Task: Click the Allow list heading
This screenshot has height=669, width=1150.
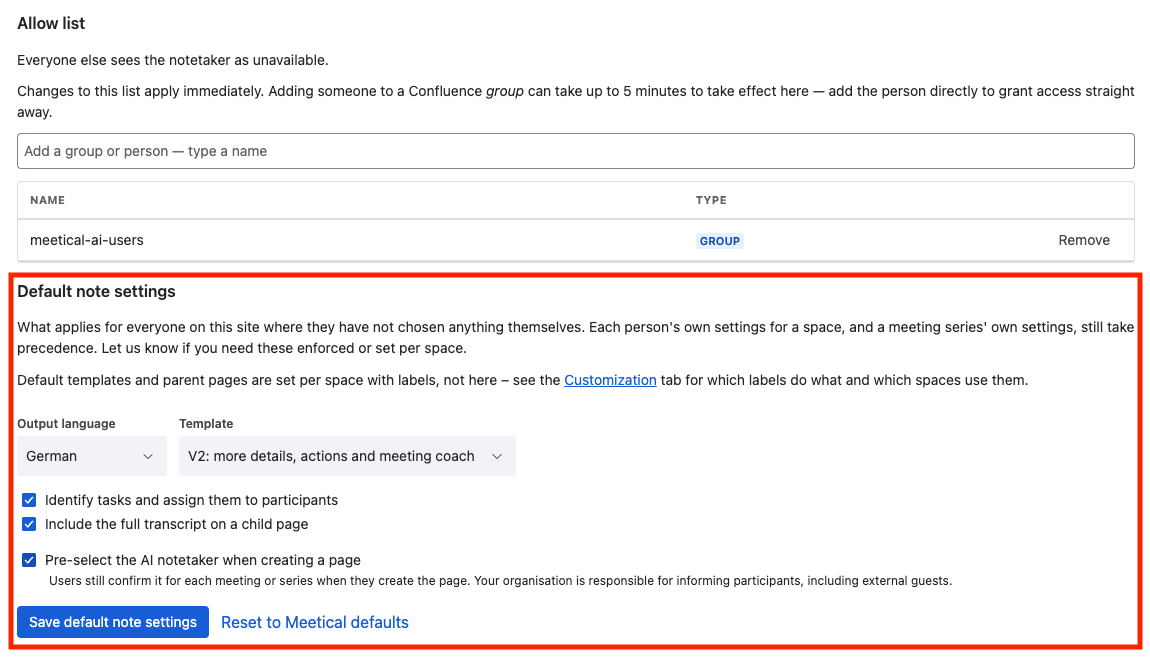Action: 51,23
